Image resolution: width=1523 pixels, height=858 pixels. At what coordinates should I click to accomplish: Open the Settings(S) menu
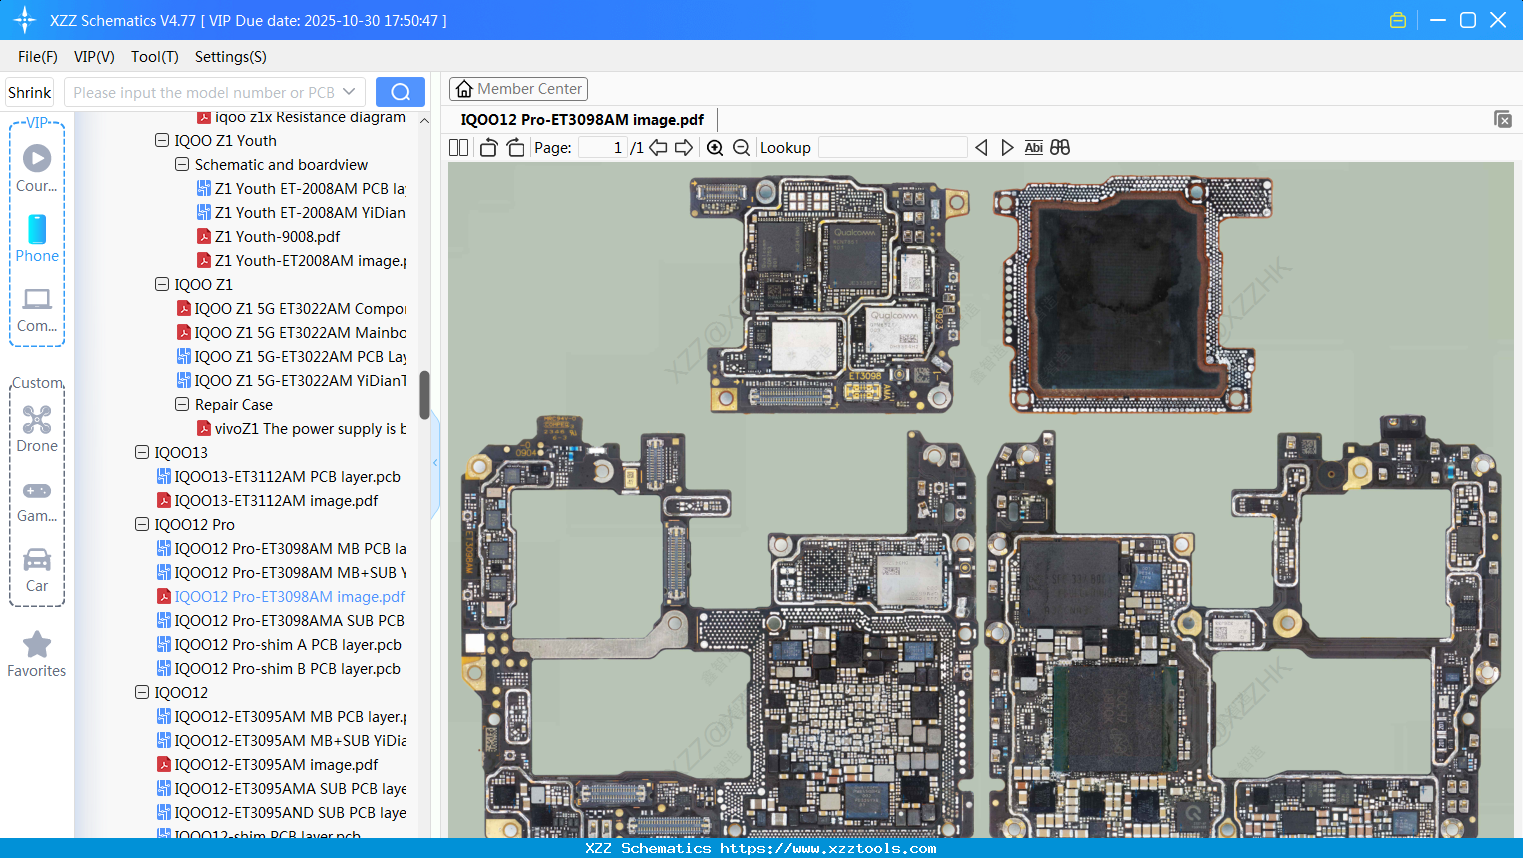click(230, 57)
